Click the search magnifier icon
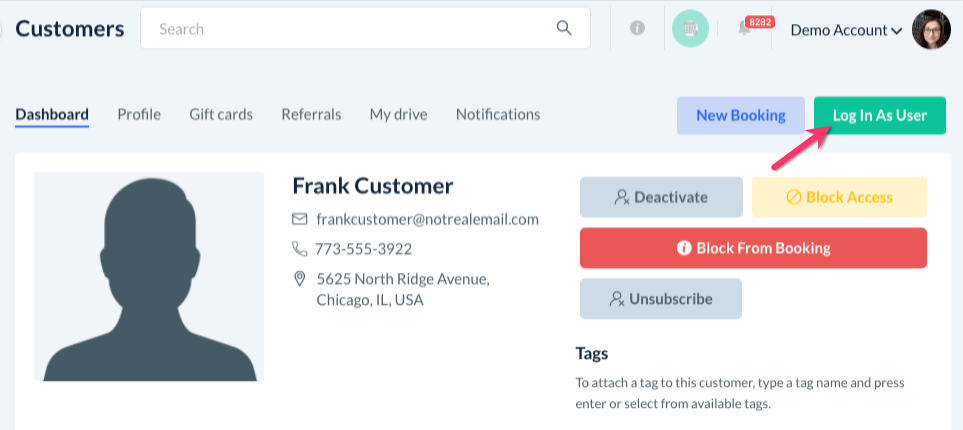 click(x=564, y=28)
